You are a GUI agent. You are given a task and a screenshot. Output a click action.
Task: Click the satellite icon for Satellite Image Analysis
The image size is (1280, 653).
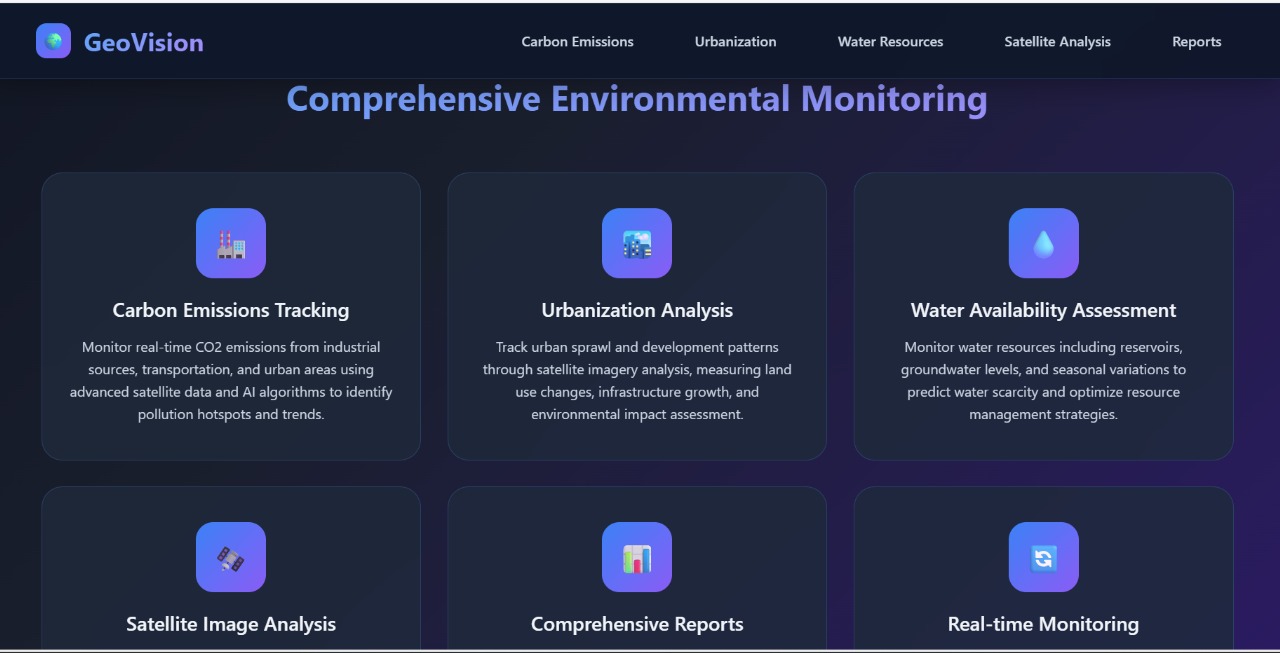point(231,557)
